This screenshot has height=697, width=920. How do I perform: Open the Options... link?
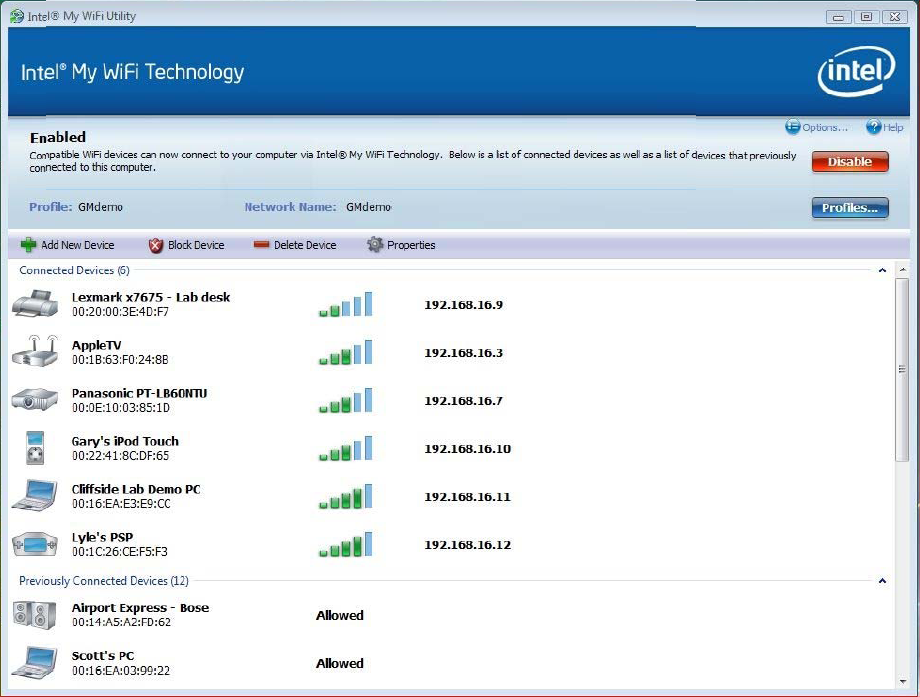point(825,127)
